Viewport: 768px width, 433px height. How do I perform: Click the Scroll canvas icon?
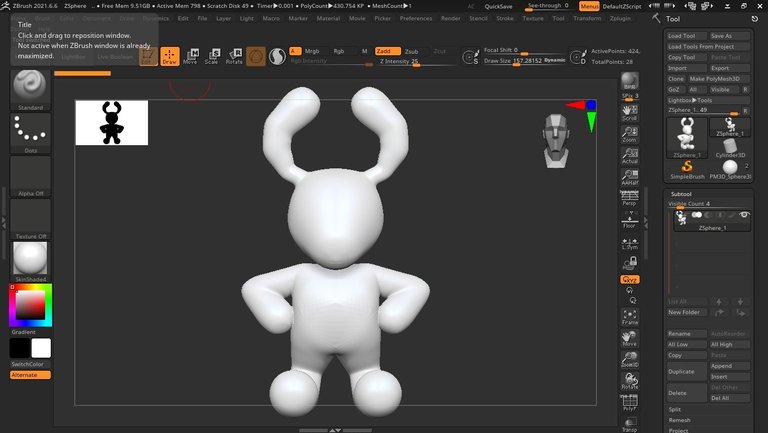point(629,113)
